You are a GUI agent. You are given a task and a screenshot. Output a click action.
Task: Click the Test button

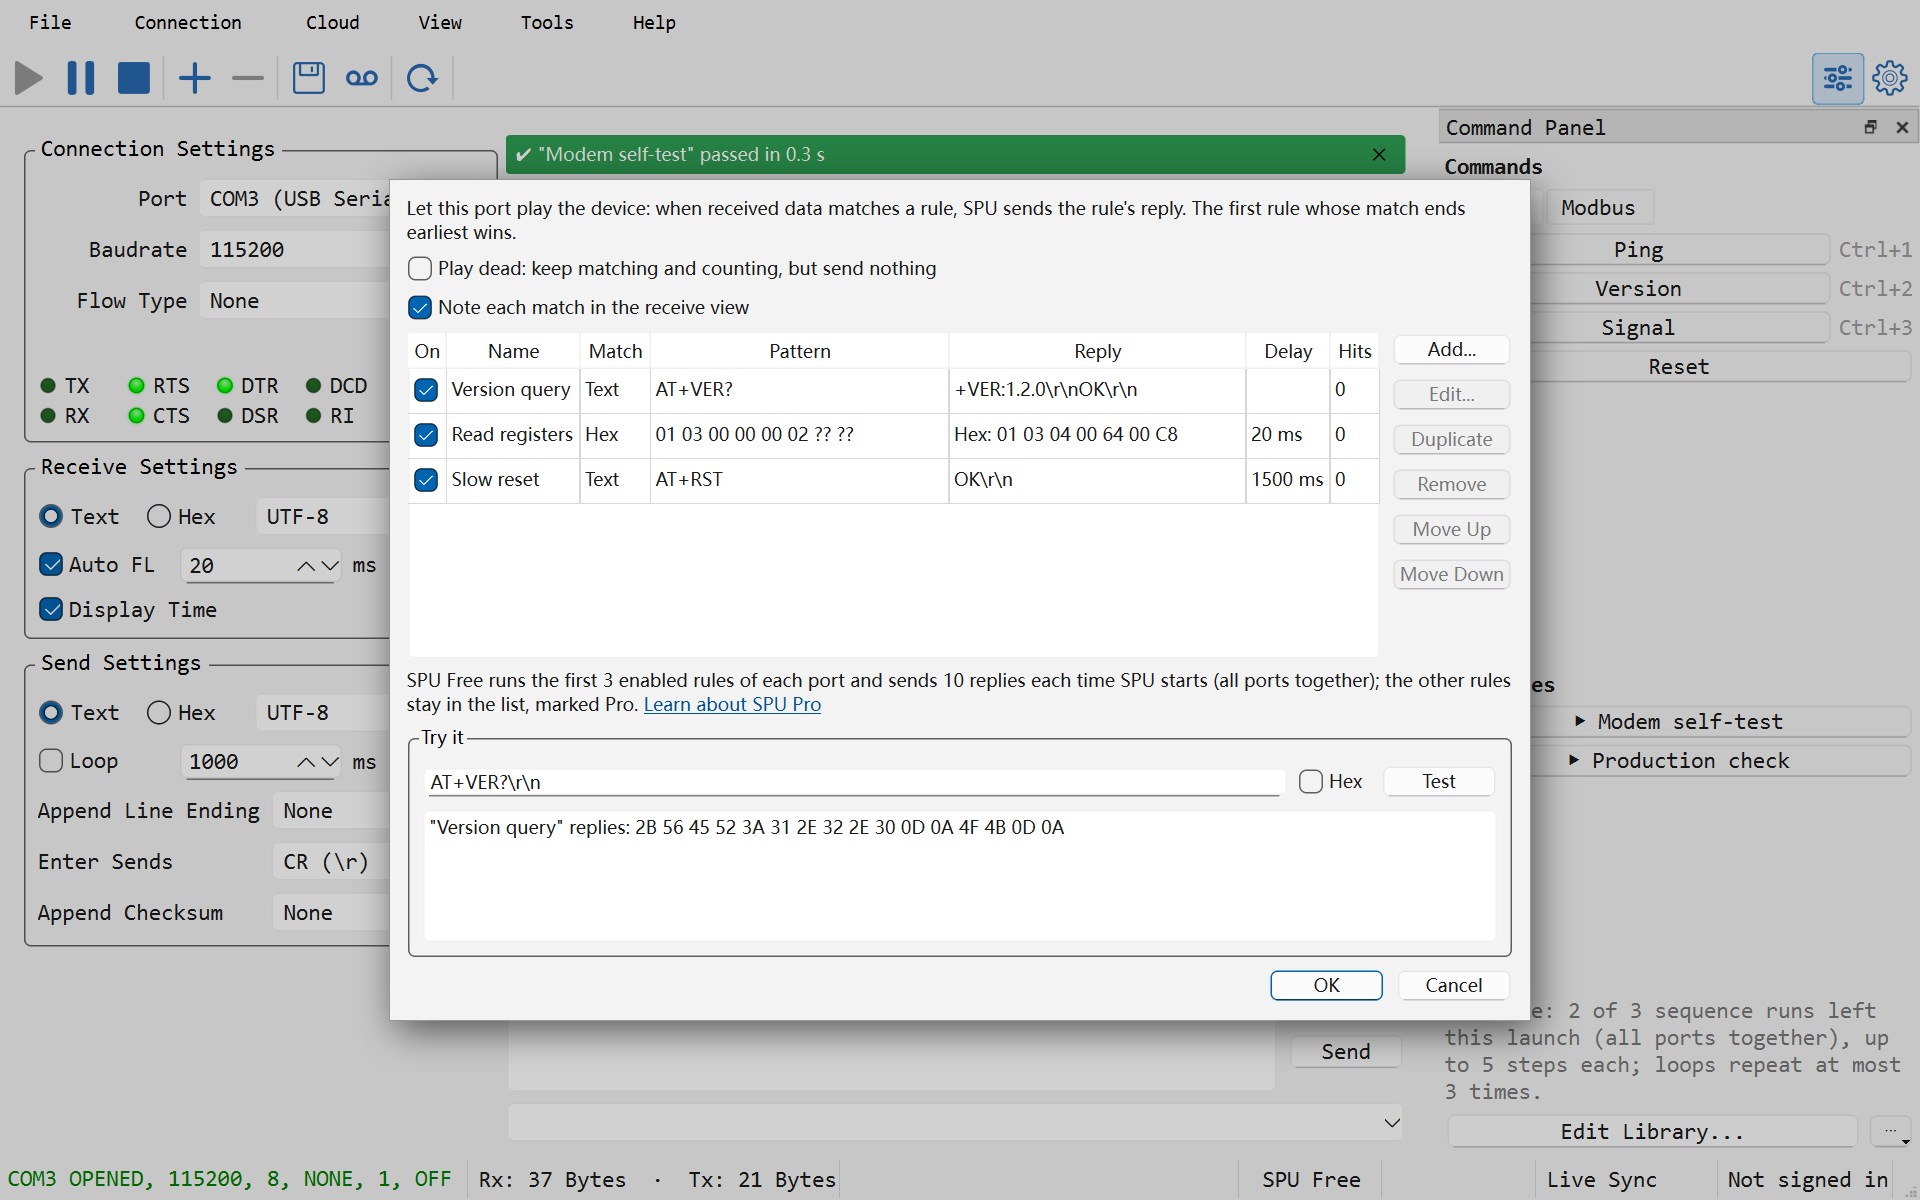coord(1438,782)
